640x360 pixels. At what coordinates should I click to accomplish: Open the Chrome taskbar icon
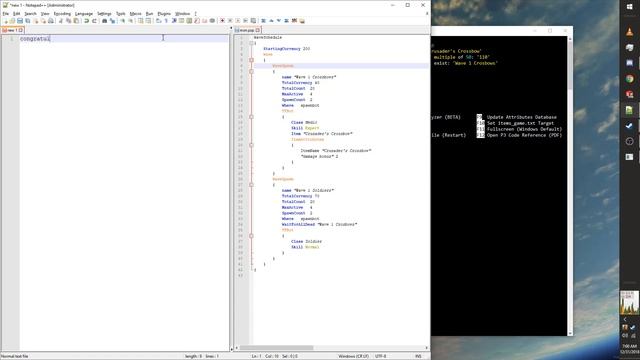[x=629, y=79]
